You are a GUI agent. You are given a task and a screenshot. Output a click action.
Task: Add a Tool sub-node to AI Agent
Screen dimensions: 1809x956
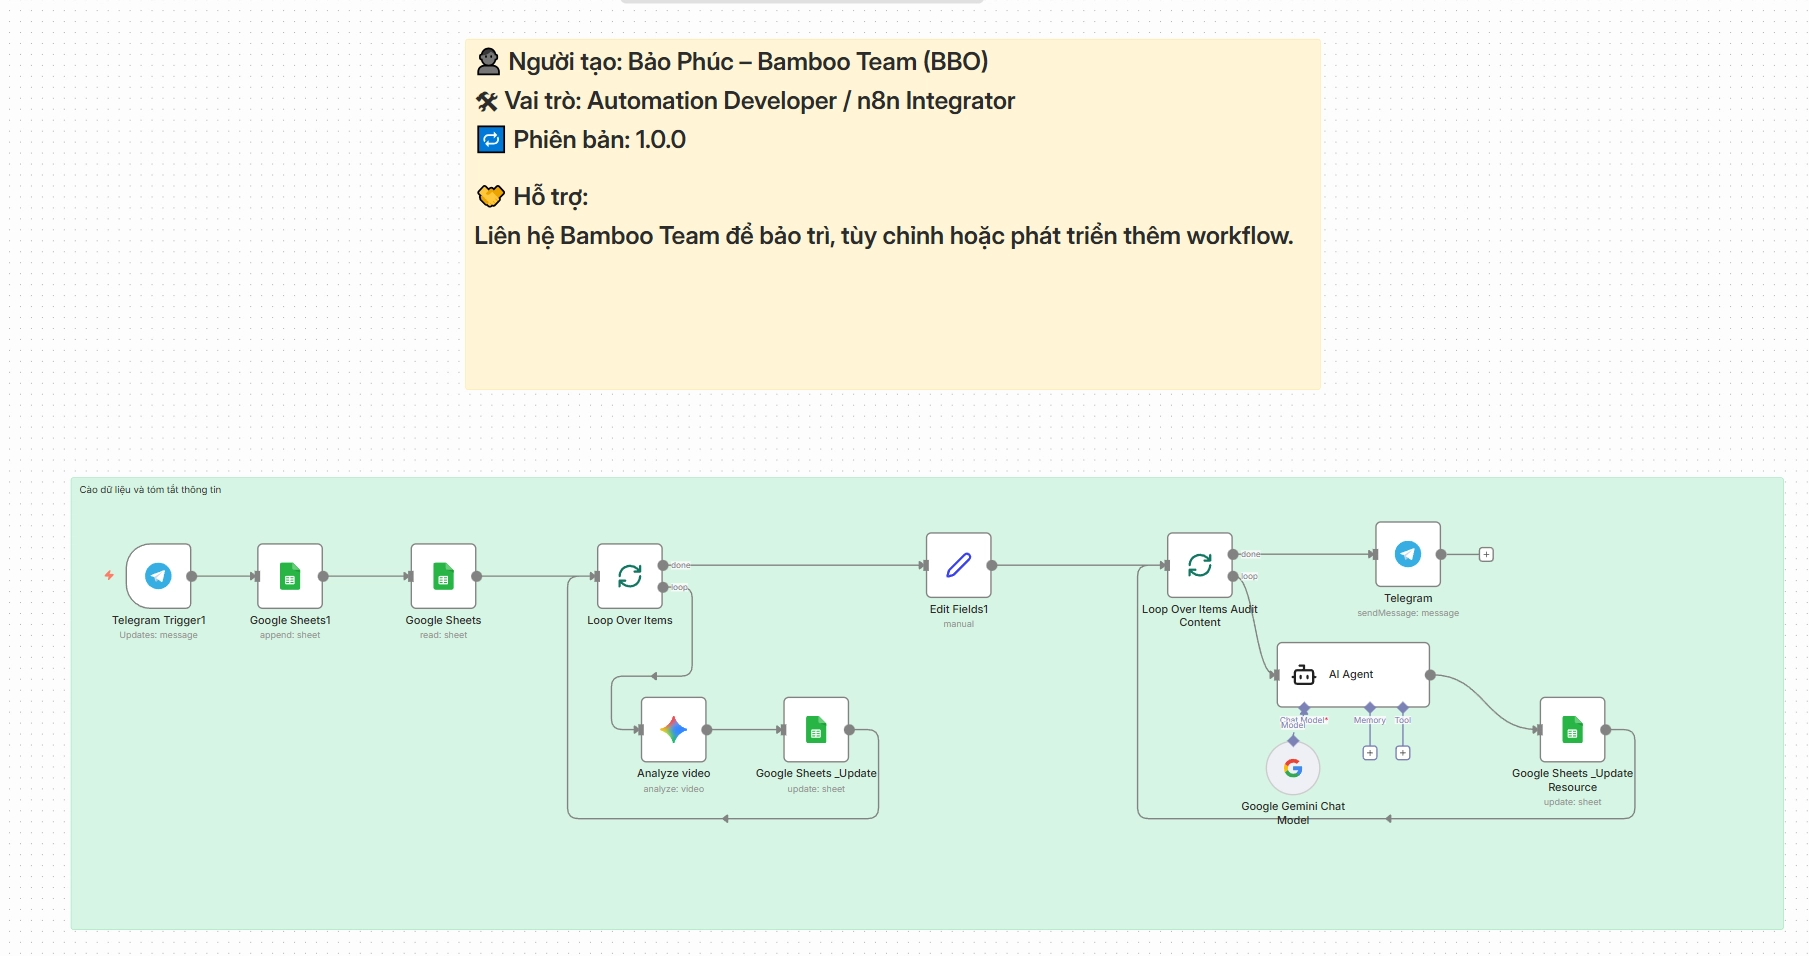[1403, 753]
